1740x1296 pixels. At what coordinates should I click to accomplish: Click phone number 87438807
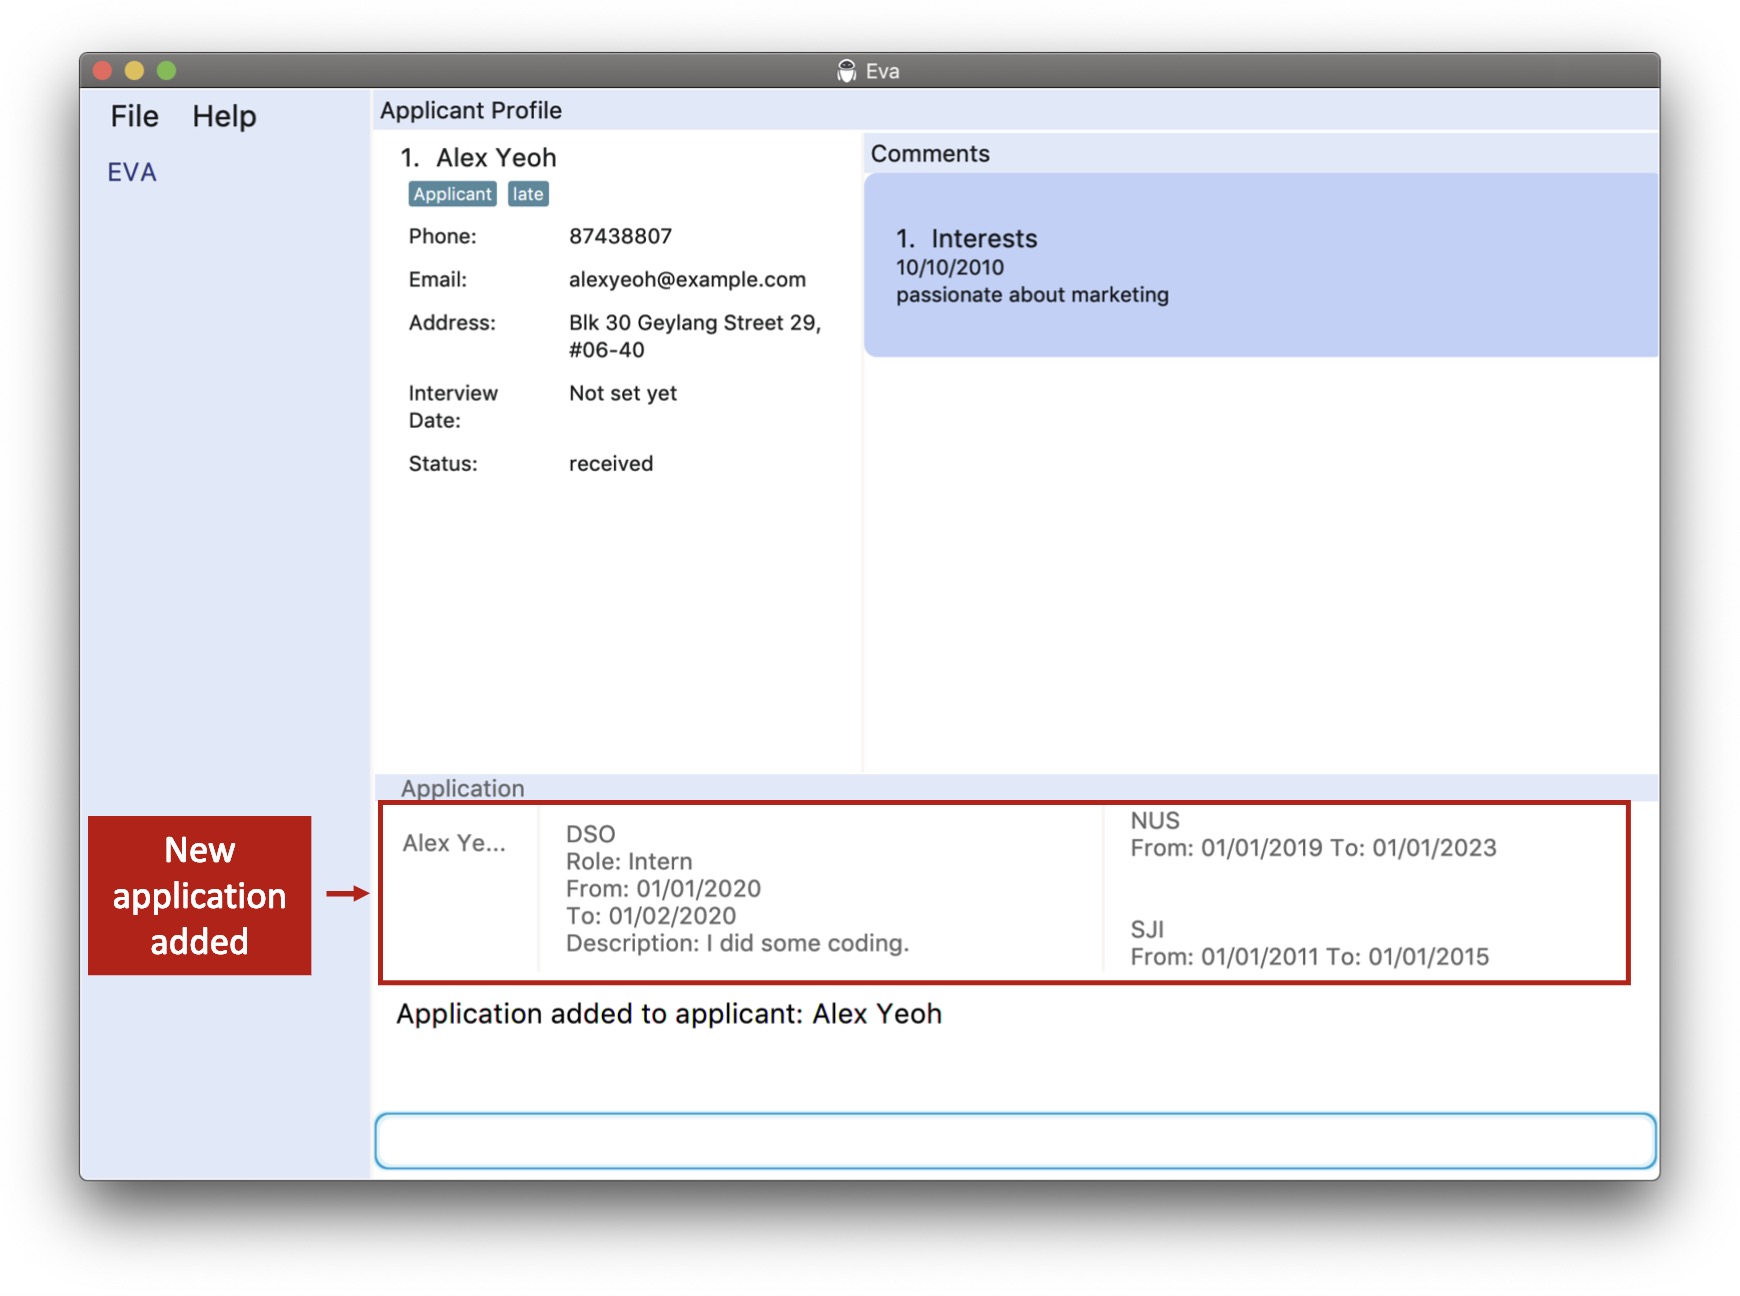click(x=620, y=236)
